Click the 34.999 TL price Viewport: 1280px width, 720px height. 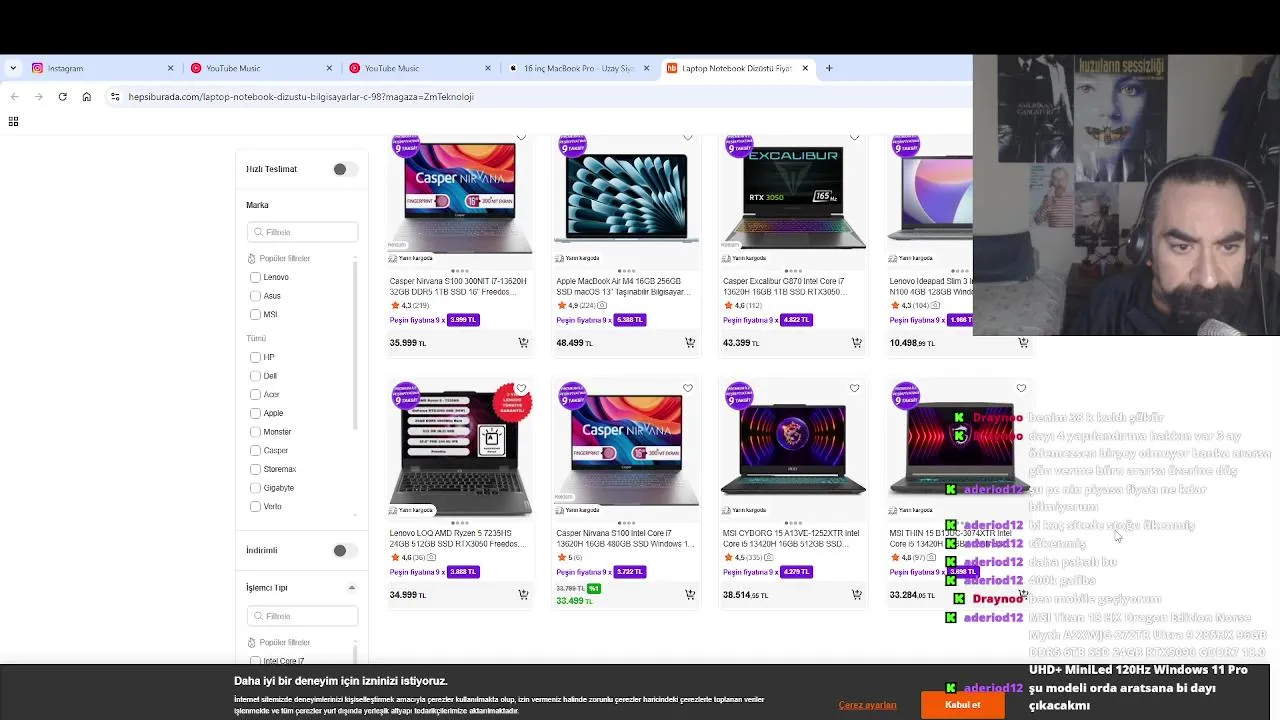[407, 595]
